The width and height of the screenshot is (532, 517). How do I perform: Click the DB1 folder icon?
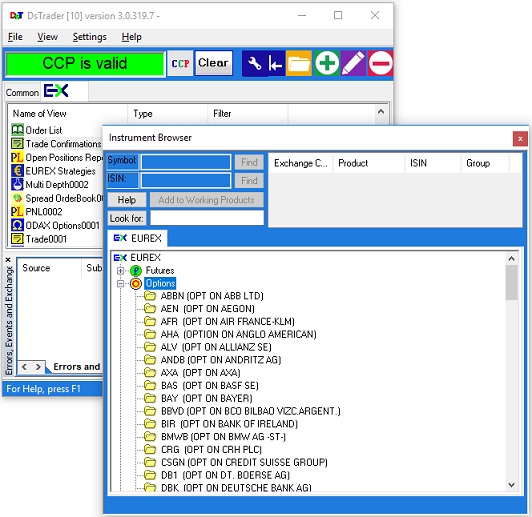point(150,475)
